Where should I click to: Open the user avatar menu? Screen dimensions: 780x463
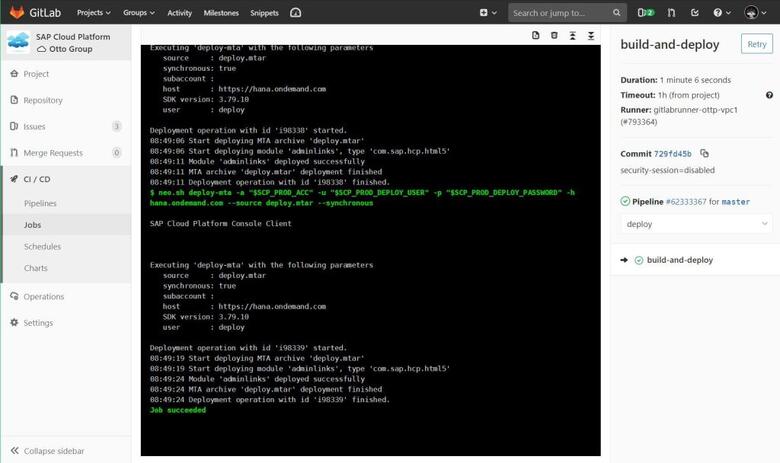click(754, 13)
